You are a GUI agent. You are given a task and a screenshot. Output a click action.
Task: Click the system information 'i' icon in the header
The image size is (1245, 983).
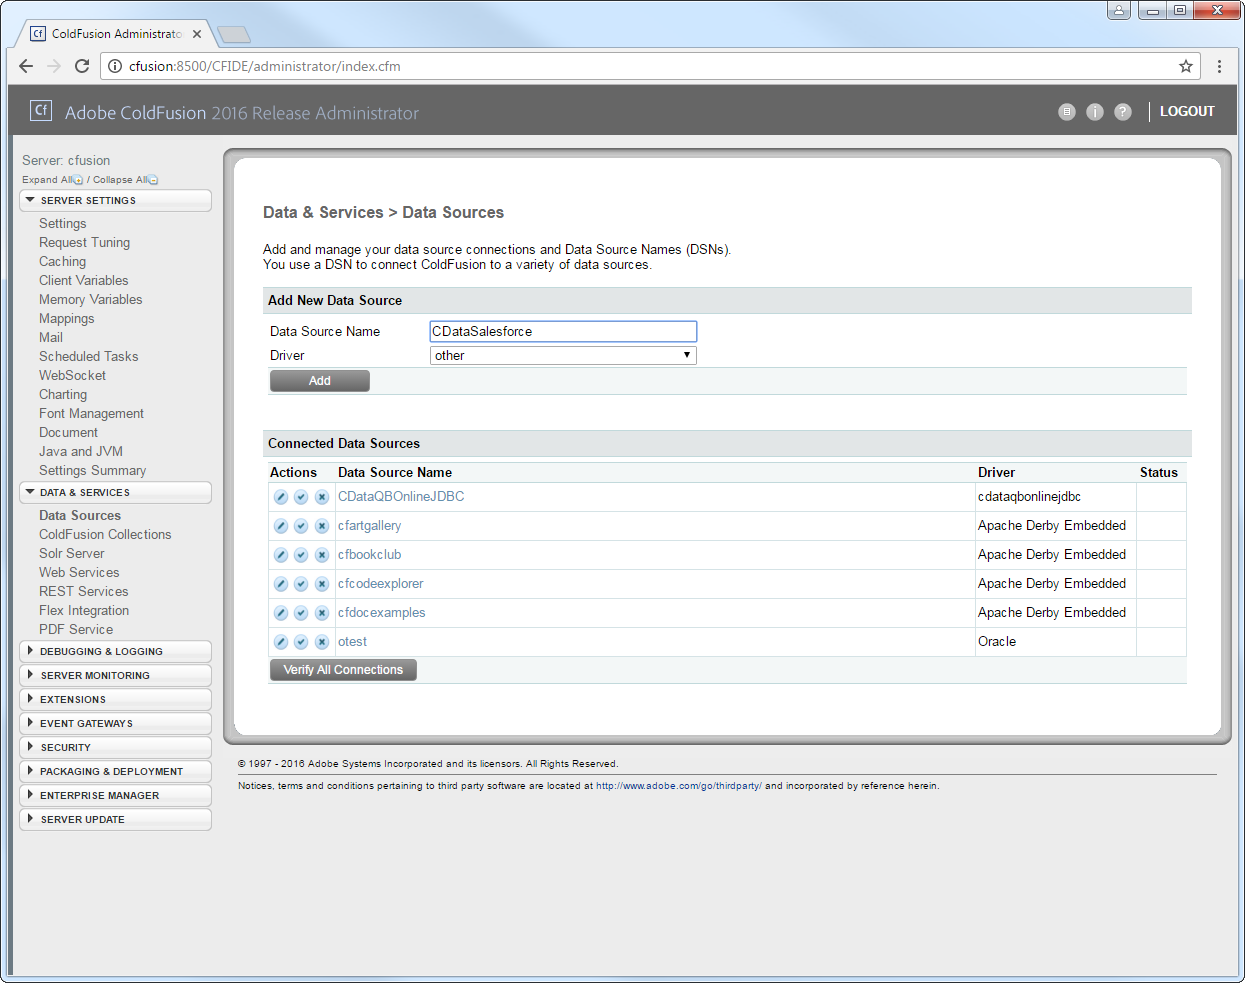coord(1095,112)
